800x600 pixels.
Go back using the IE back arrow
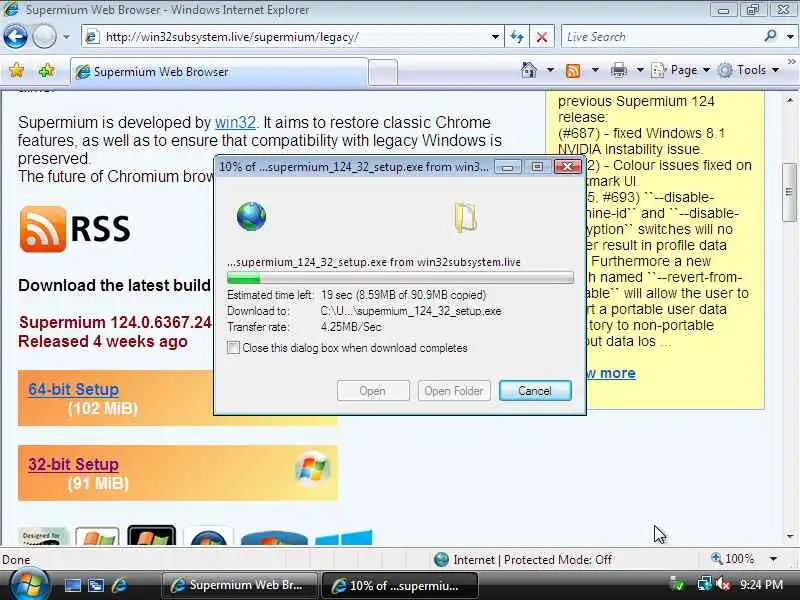15,37
